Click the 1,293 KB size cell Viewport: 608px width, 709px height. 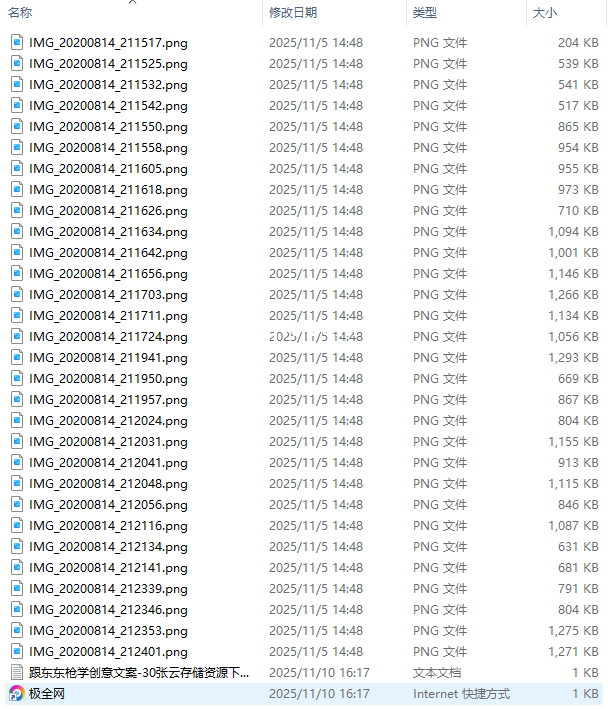tap(573, 358)
